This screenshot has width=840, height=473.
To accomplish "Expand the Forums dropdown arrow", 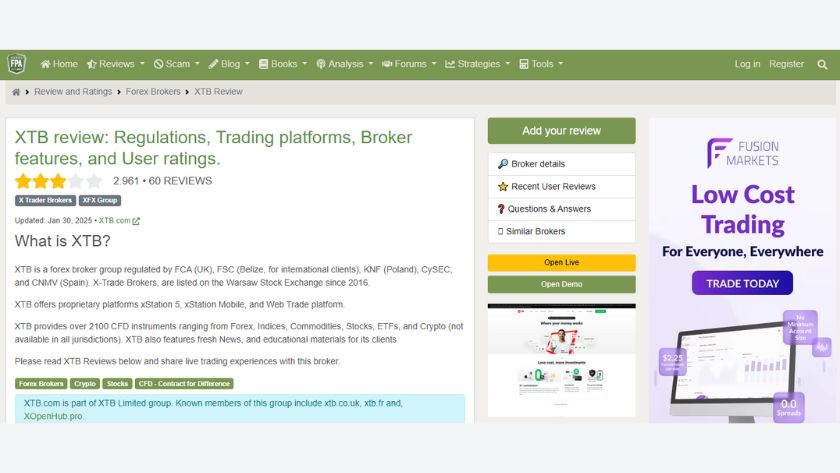I will click(x=434, y=64).
